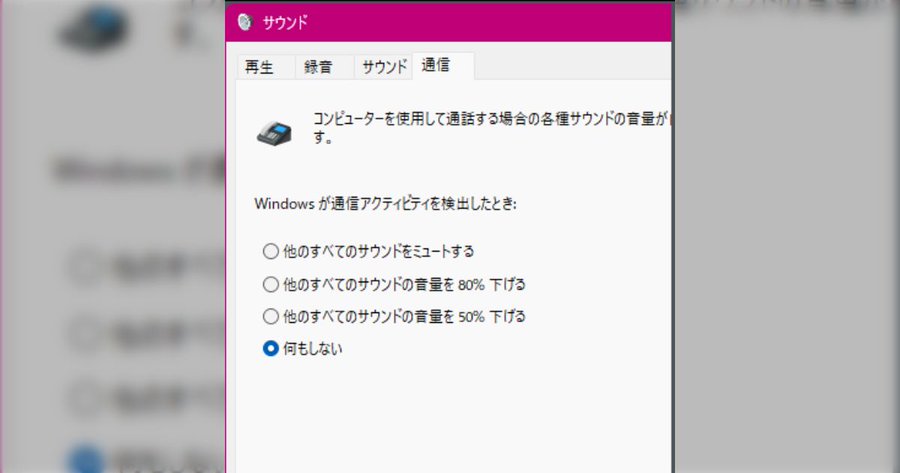This screenshot has height=473, width=900.
Task: Select the 通信 tab
Action: click(x=436, y=67)
